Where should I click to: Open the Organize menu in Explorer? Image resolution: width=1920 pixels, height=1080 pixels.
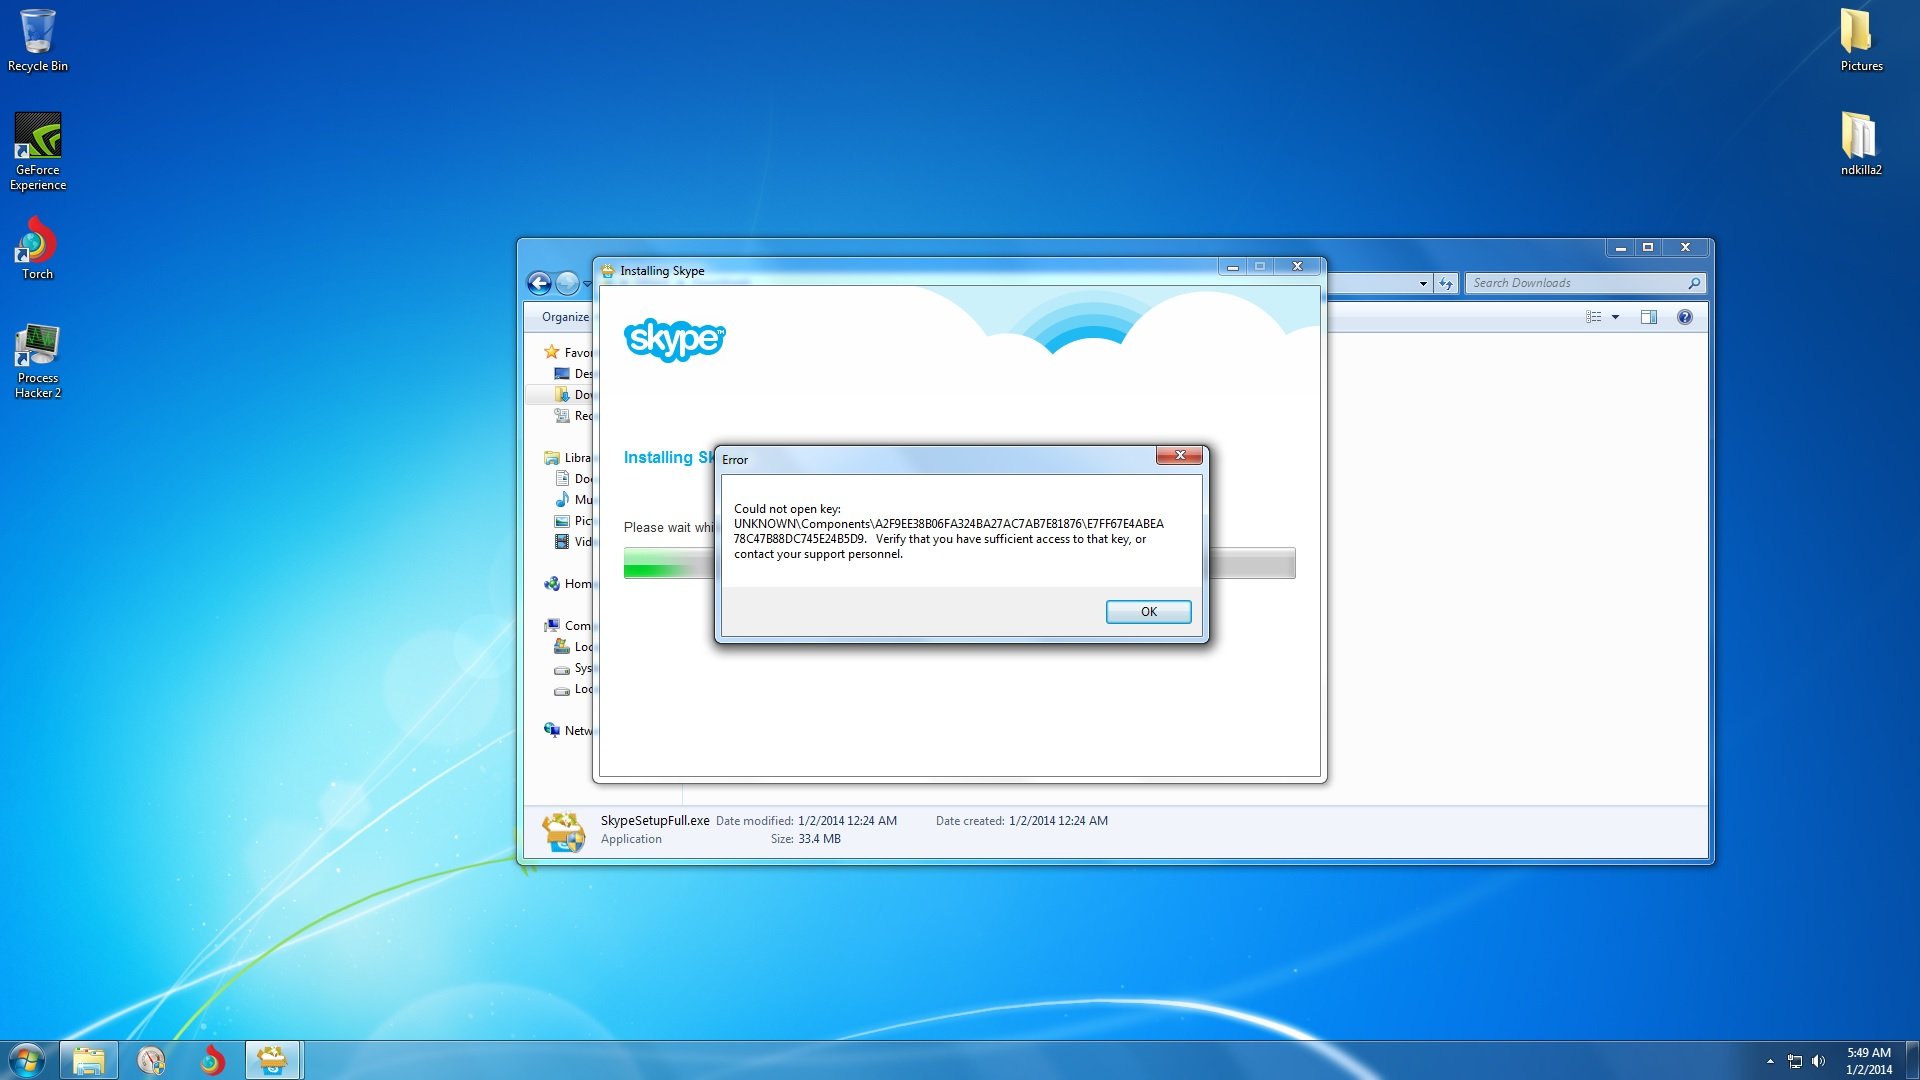pos(565,317)
